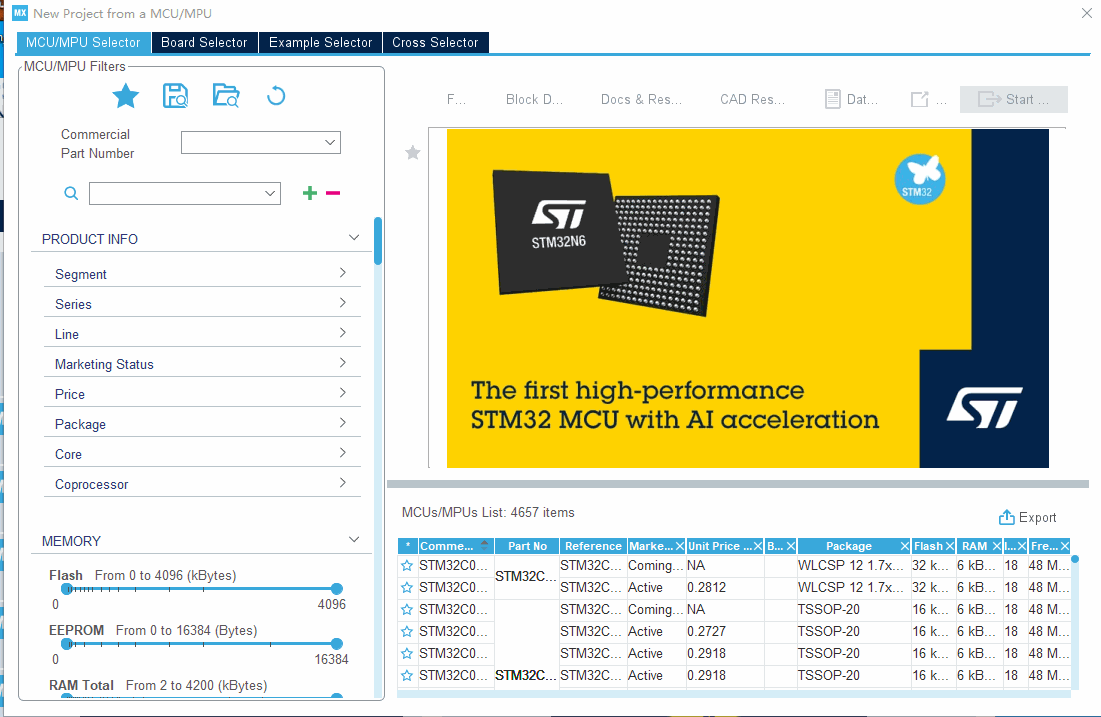Load a saved search filter folder icon
Screen dimensions: 1101x717
coord(225,96)
